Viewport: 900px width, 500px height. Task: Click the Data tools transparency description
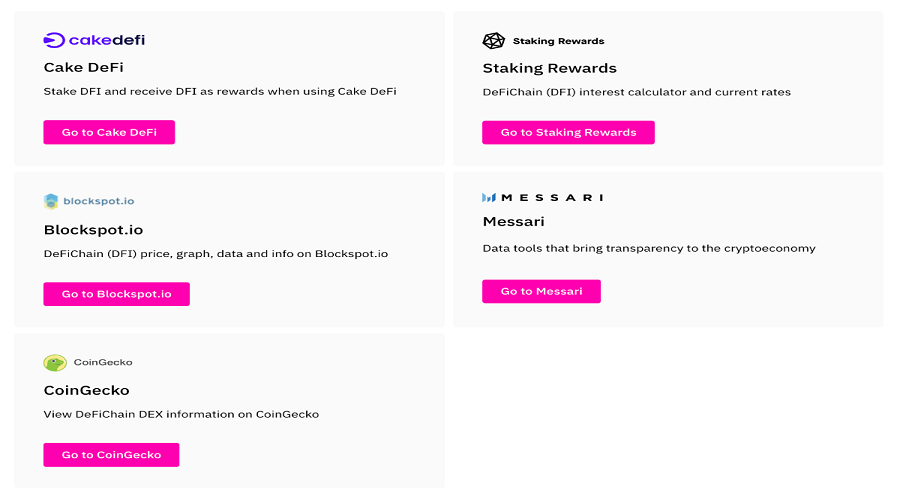pyautogui.click(x=649, y=249)
